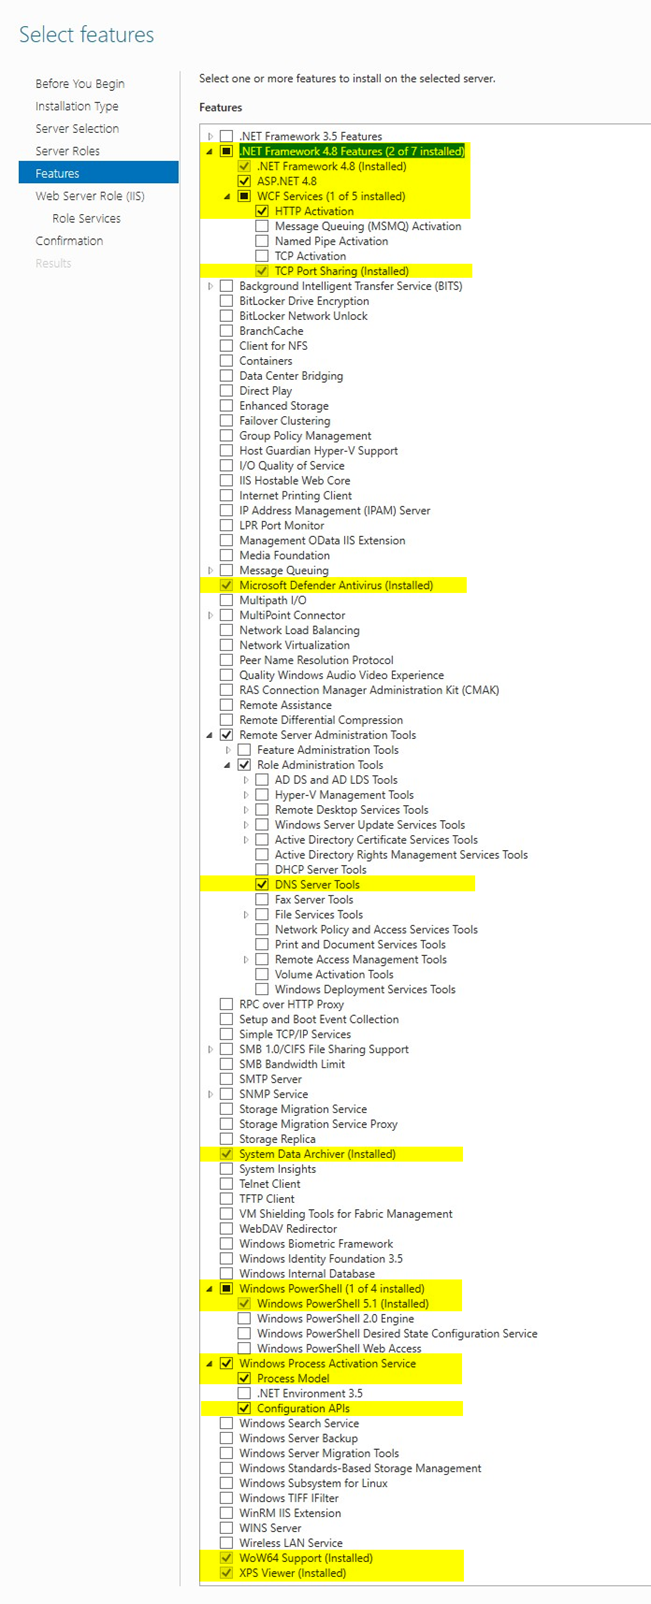651x1604 pixels.
Task: Expand the MultiPoint Connector node
Action: point(210,615)
